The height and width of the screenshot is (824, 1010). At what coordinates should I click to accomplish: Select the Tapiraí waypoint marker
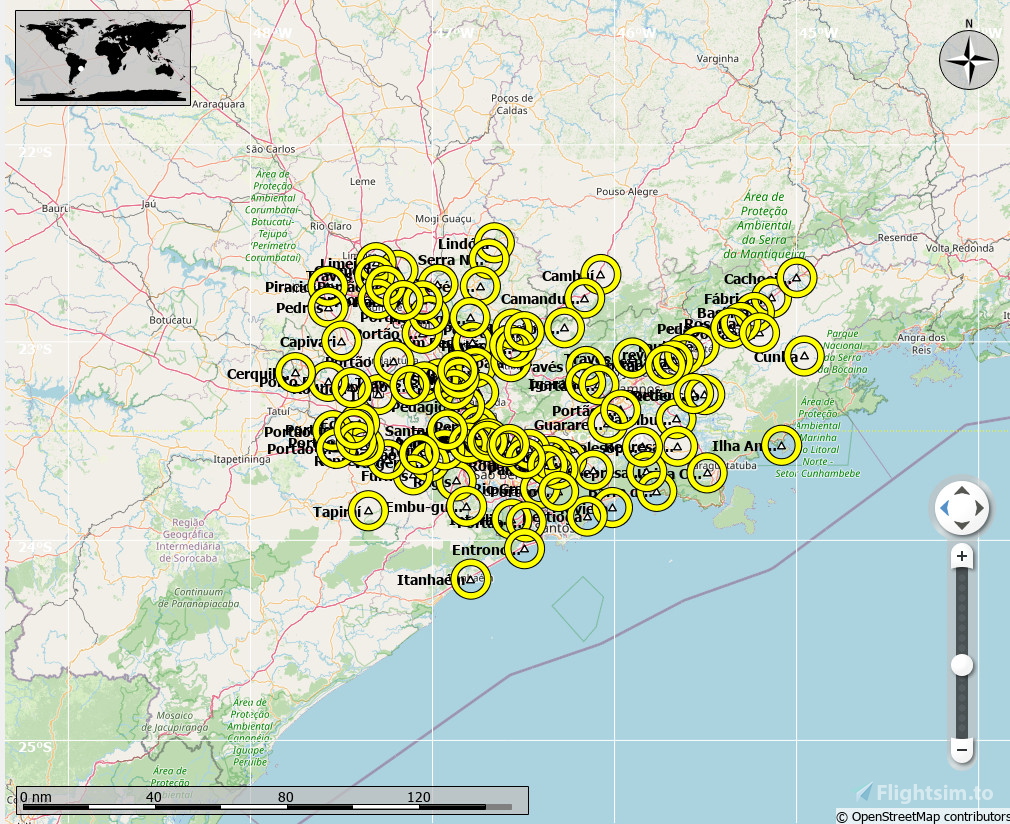pyautogui.click(x=368, y=511)
